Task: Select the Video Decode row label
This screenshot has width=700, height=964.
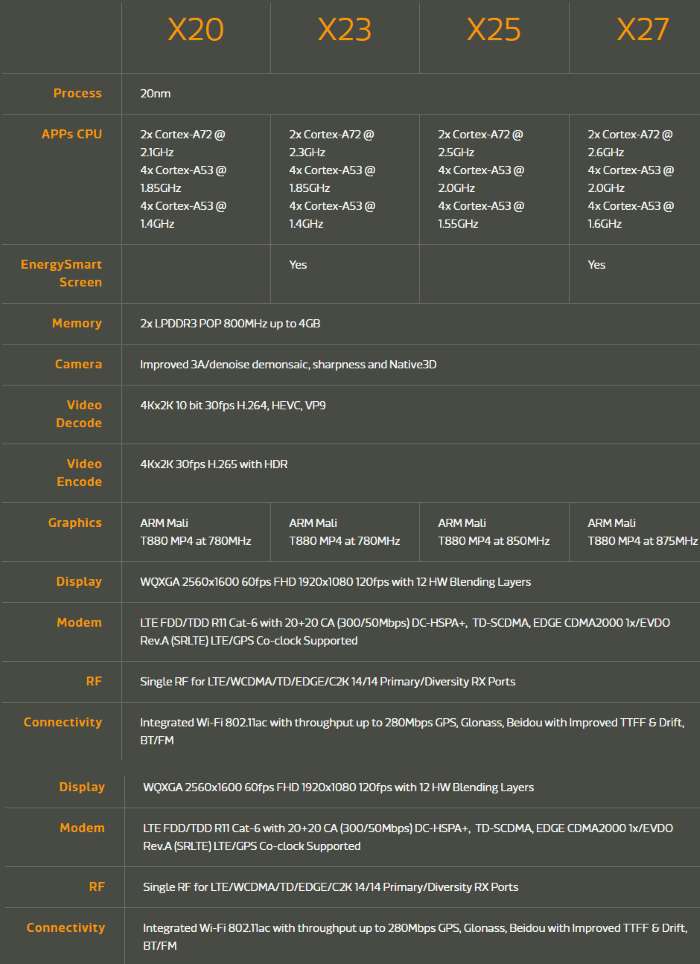Action: click(79, 414)
